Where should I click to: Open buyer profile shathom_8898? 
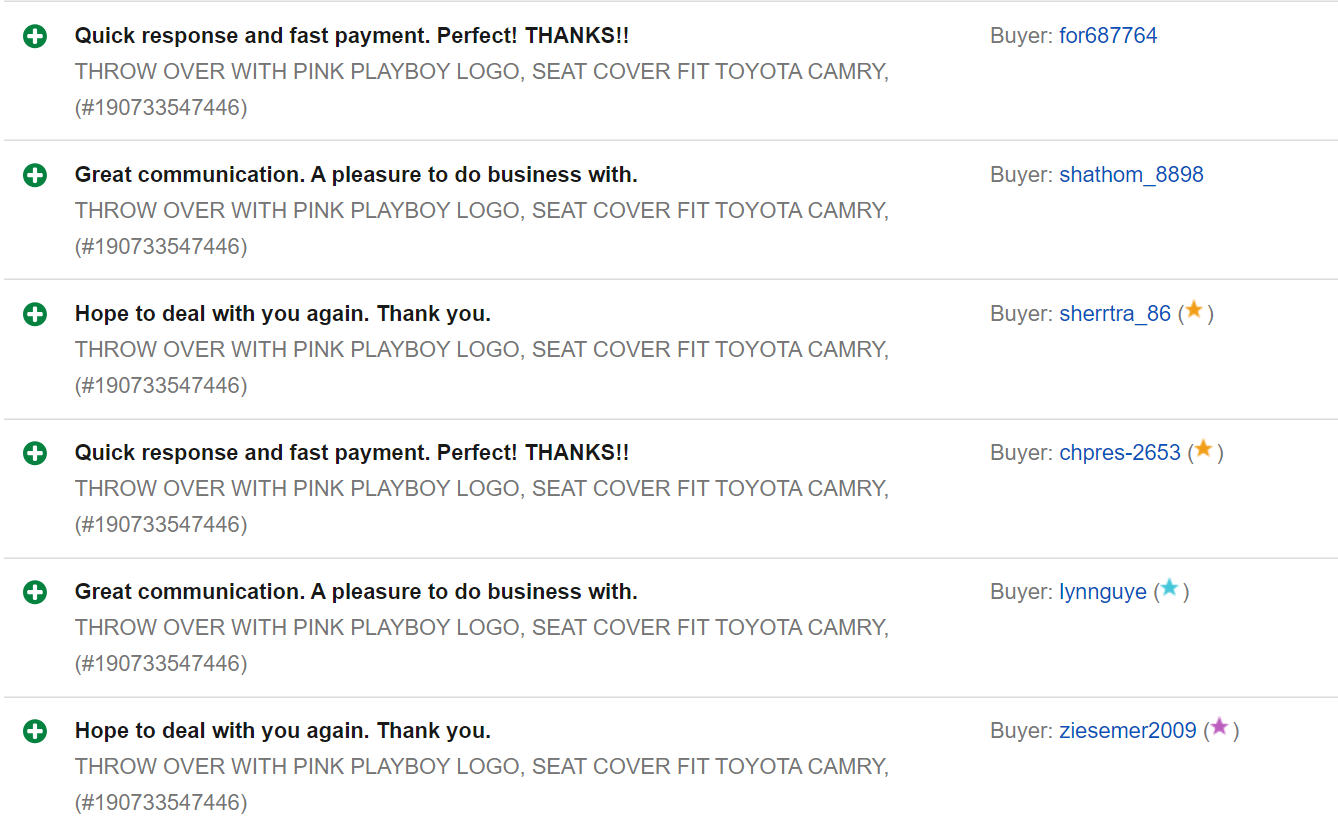[1131, 175]
